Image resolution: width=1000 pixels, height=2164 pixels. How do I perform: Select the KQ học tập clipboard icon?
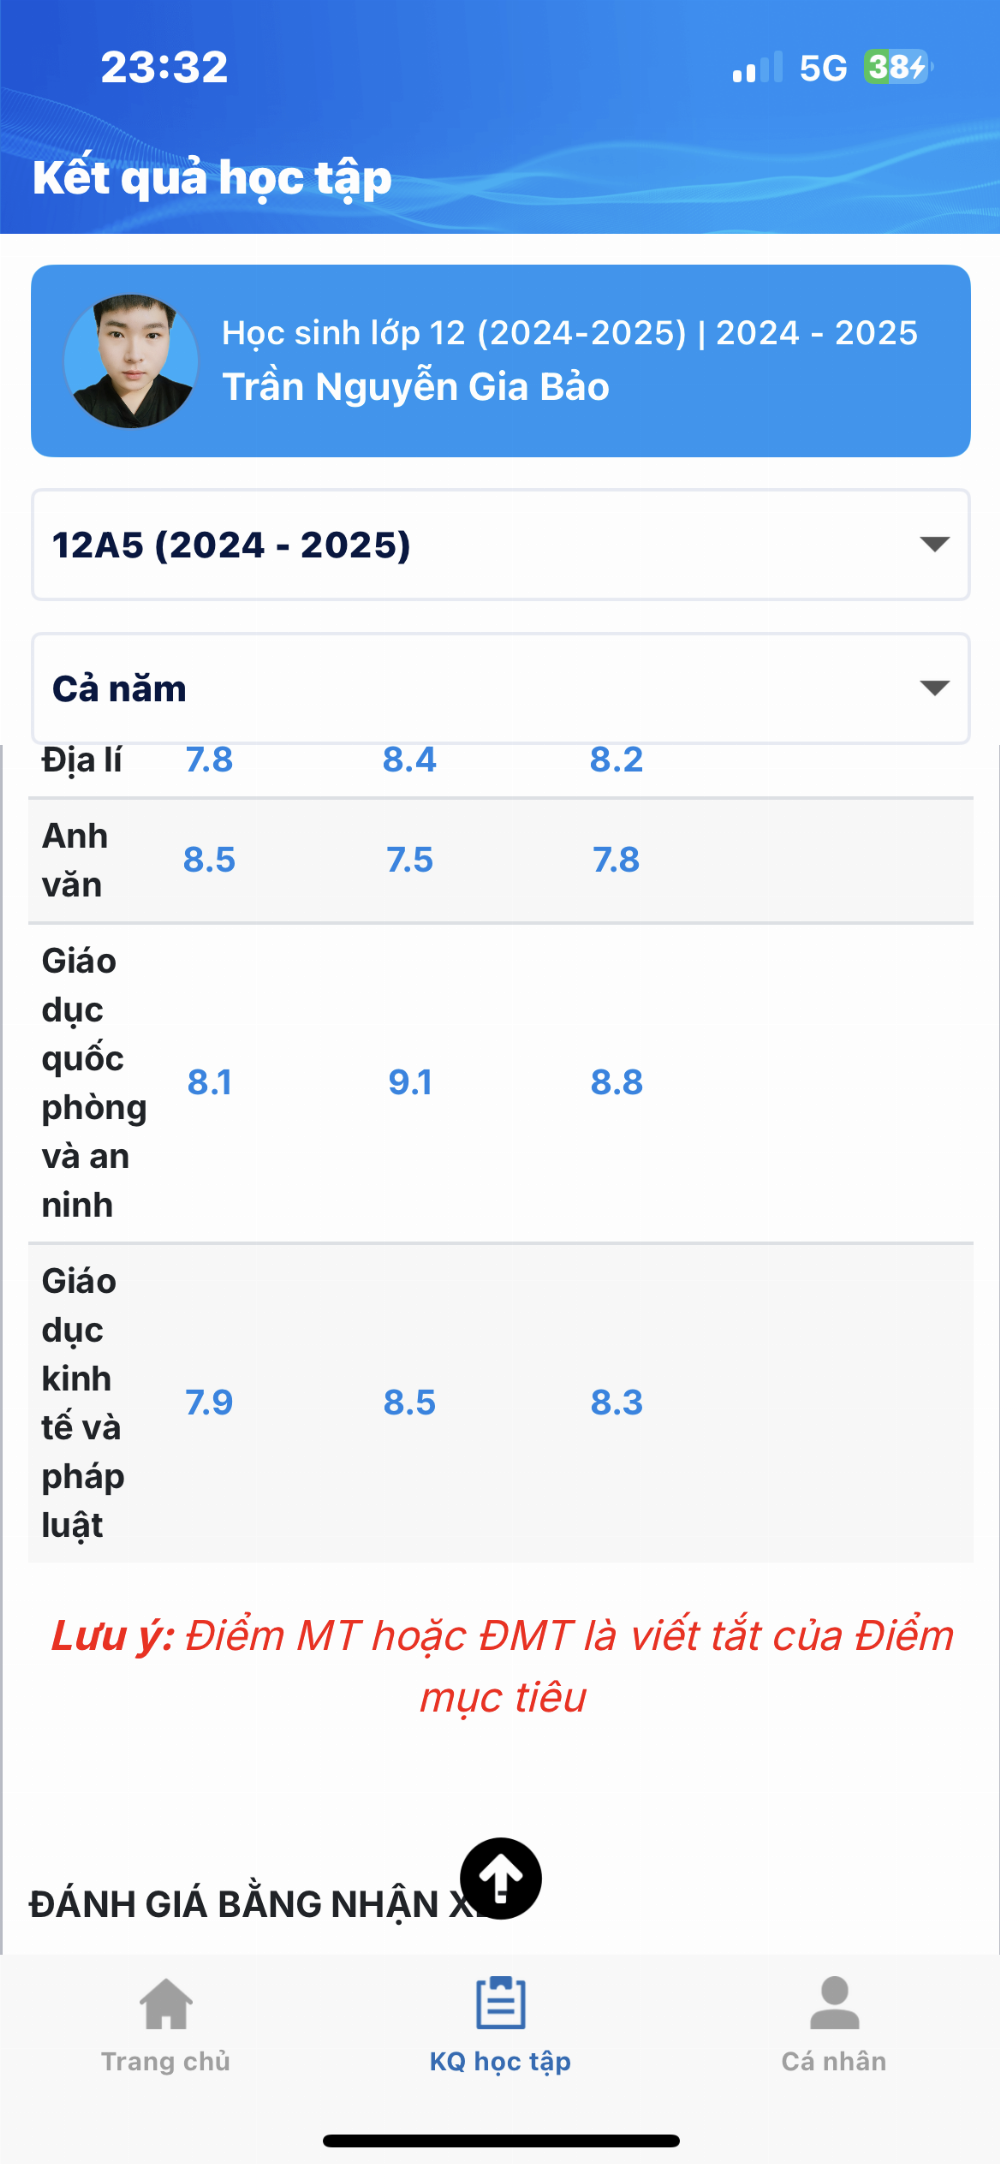pyautogui.click(x=500, y=2002)
